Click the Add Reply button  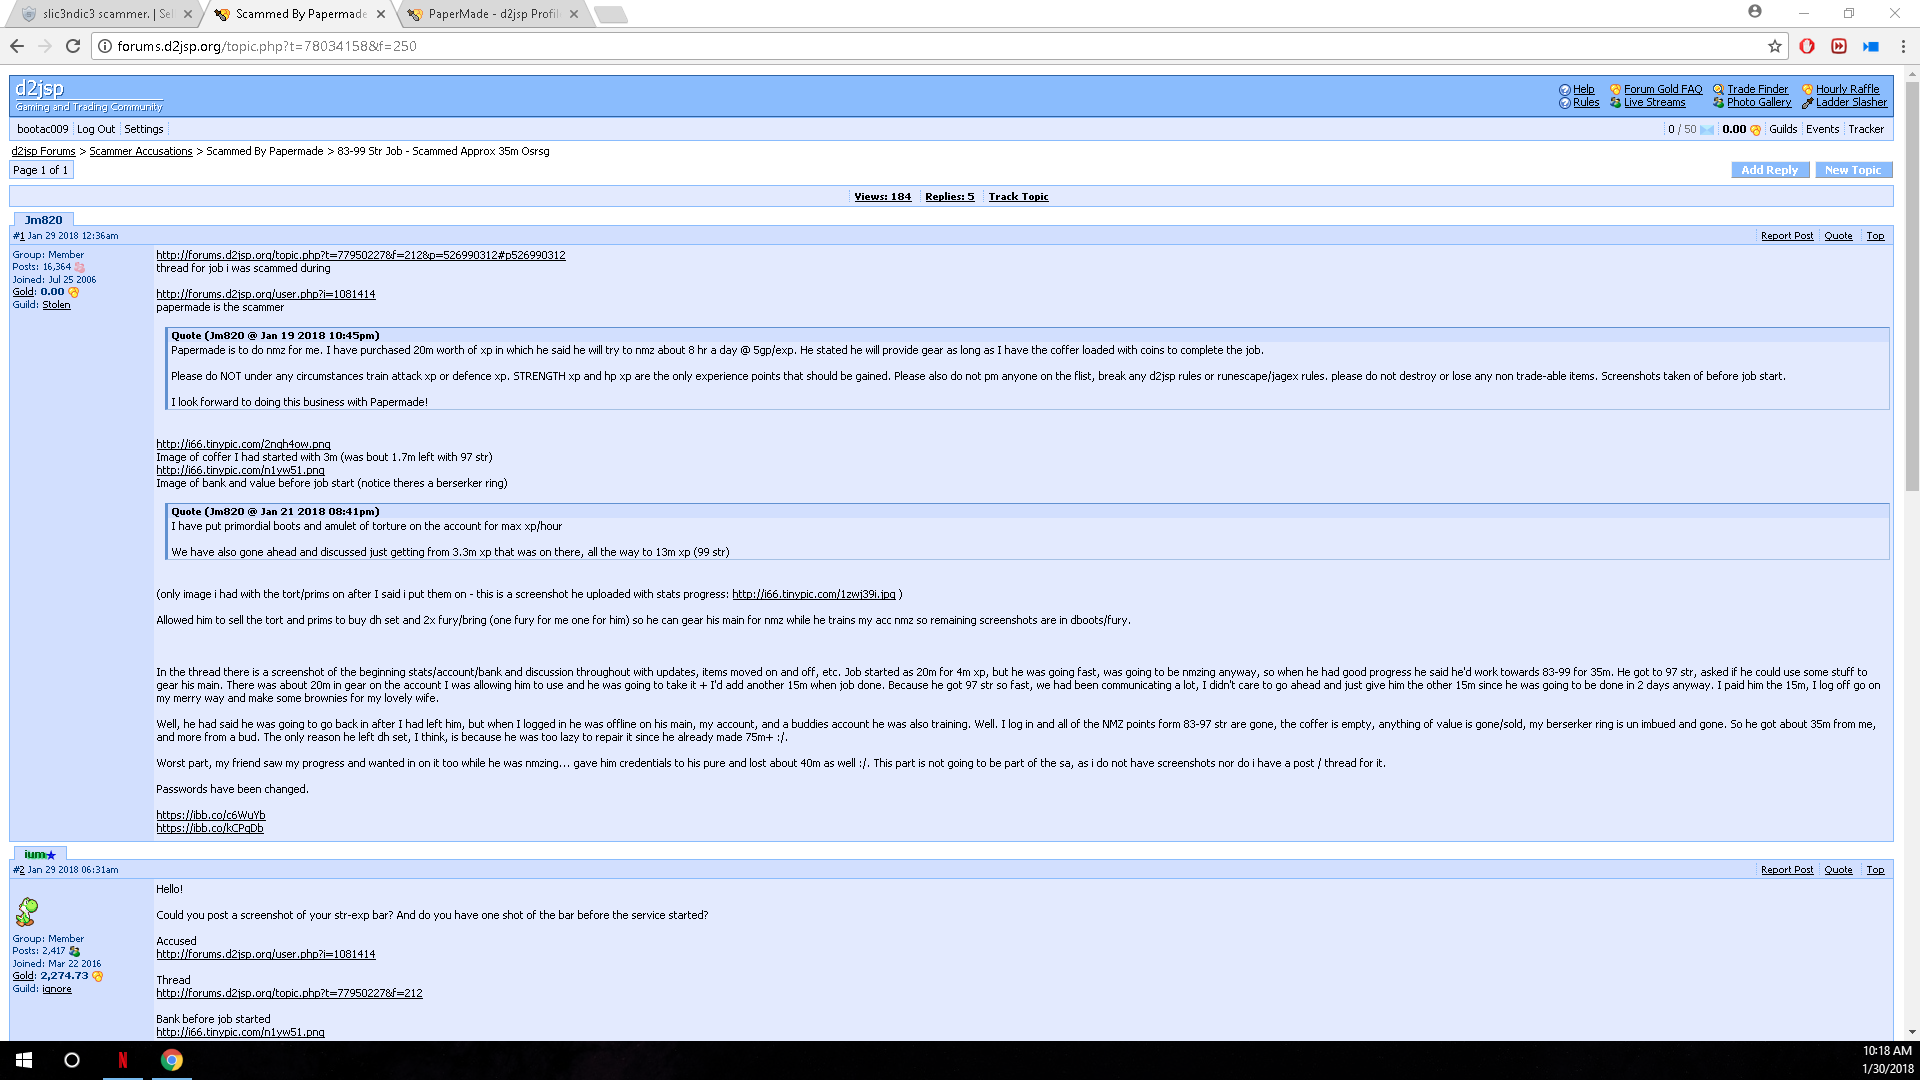[1768, 170]
